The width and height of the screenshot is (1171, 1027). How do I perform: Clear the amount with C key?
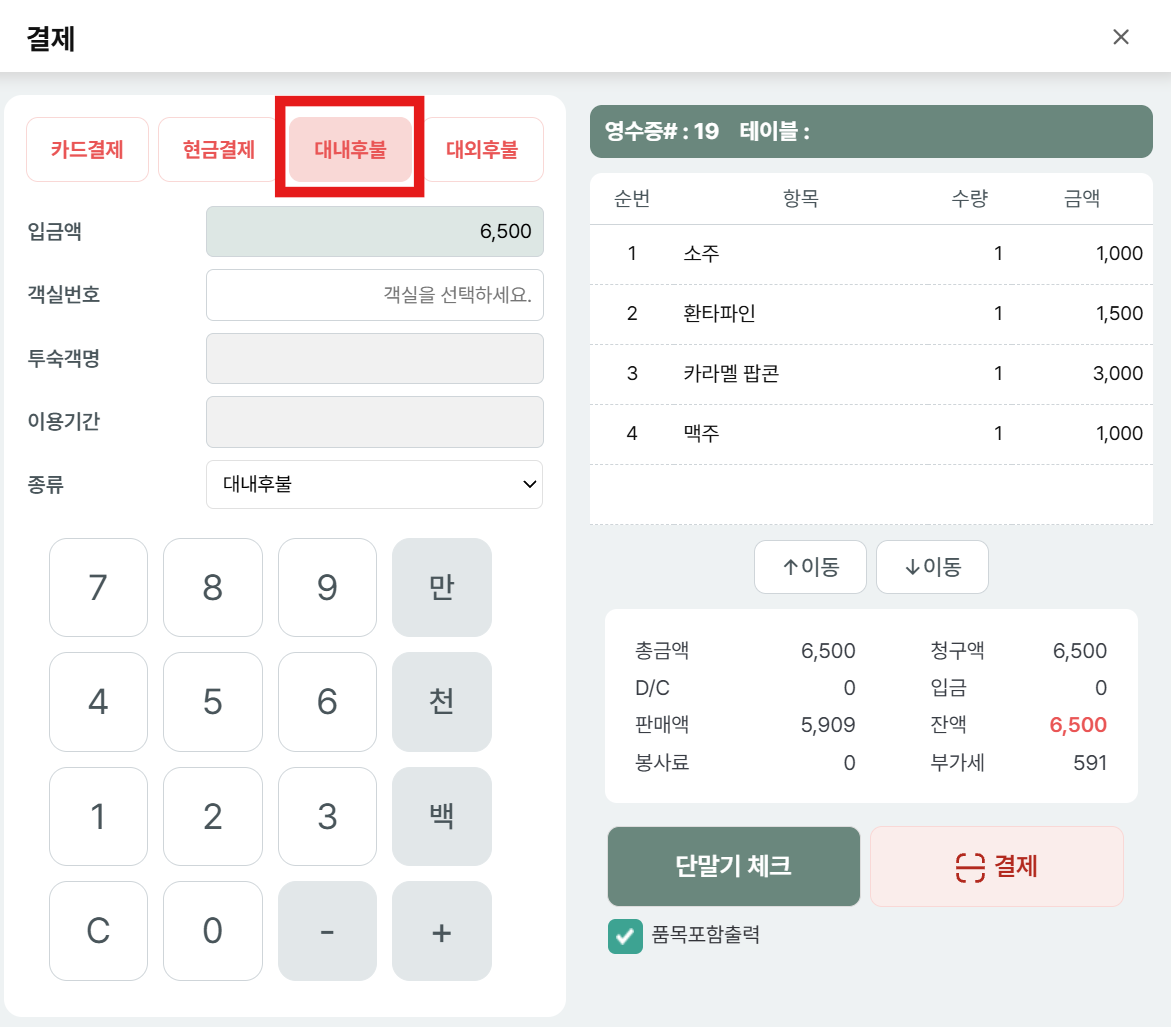(x=98, y=931)
